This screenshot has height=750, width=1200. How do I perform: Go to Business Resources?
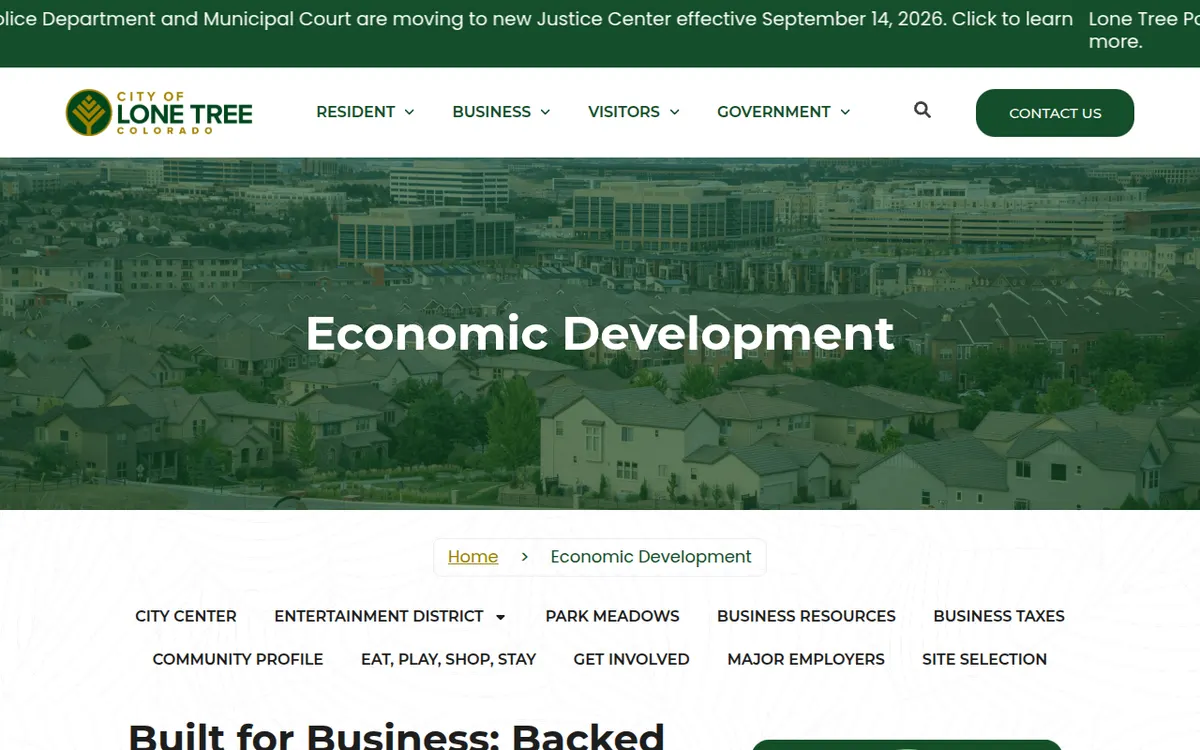(806, 616)
